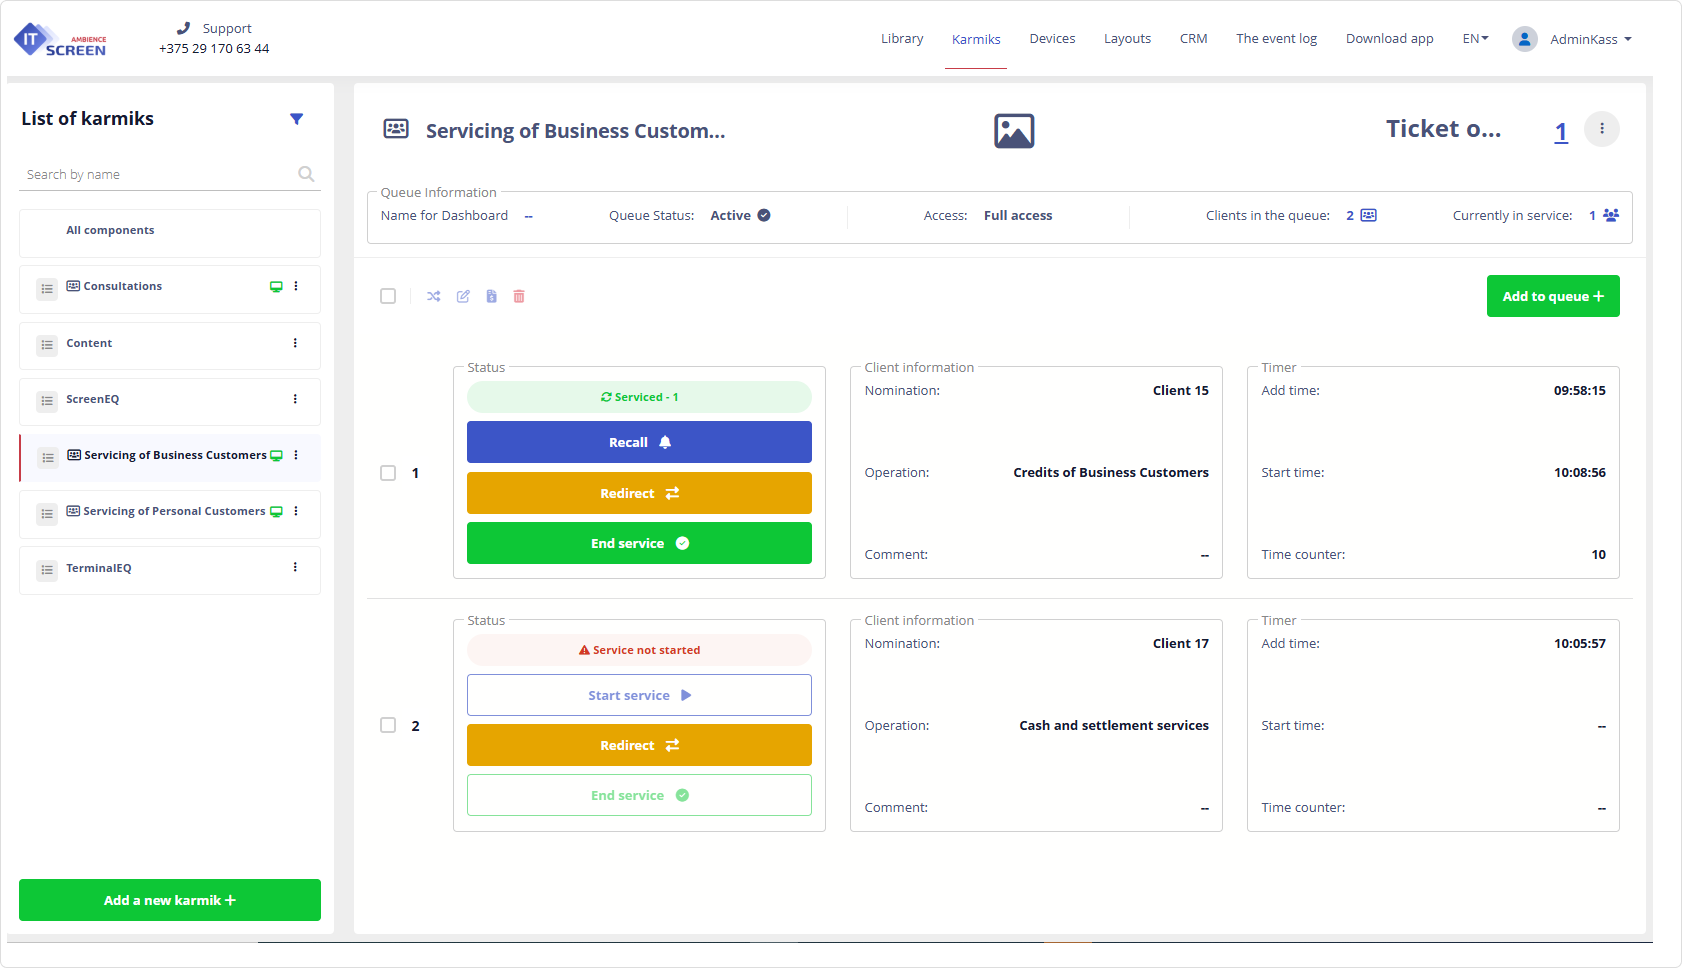This screenshot has width=1682, height=968.
Task: Click search magnifier icon in karmiks list
Action: (x=306, y=174)
